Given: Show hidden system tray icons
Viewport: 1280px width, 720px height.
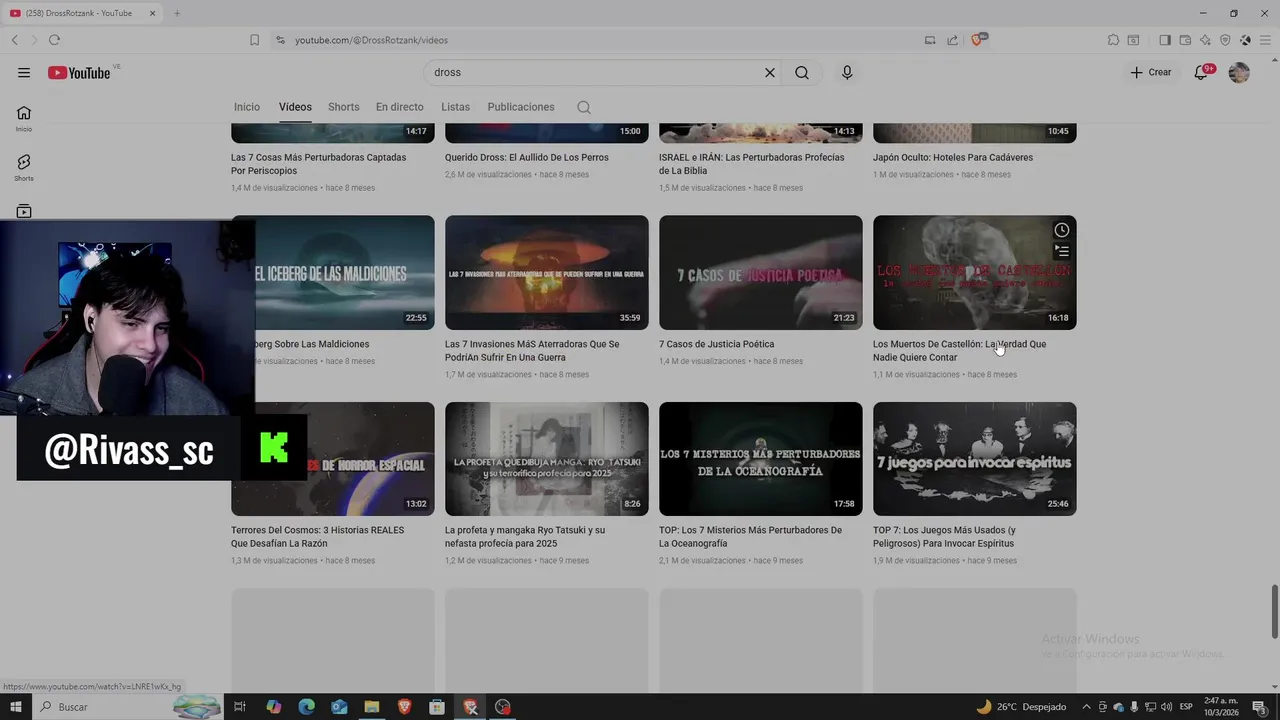Looking at the screenshot, I should pos(1087,707).
